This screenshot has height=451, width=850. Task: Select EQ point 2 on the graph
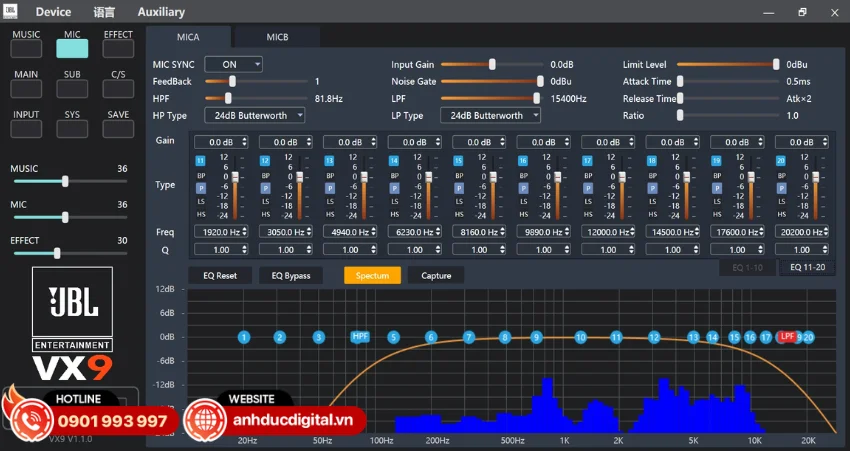pos(280,337)
